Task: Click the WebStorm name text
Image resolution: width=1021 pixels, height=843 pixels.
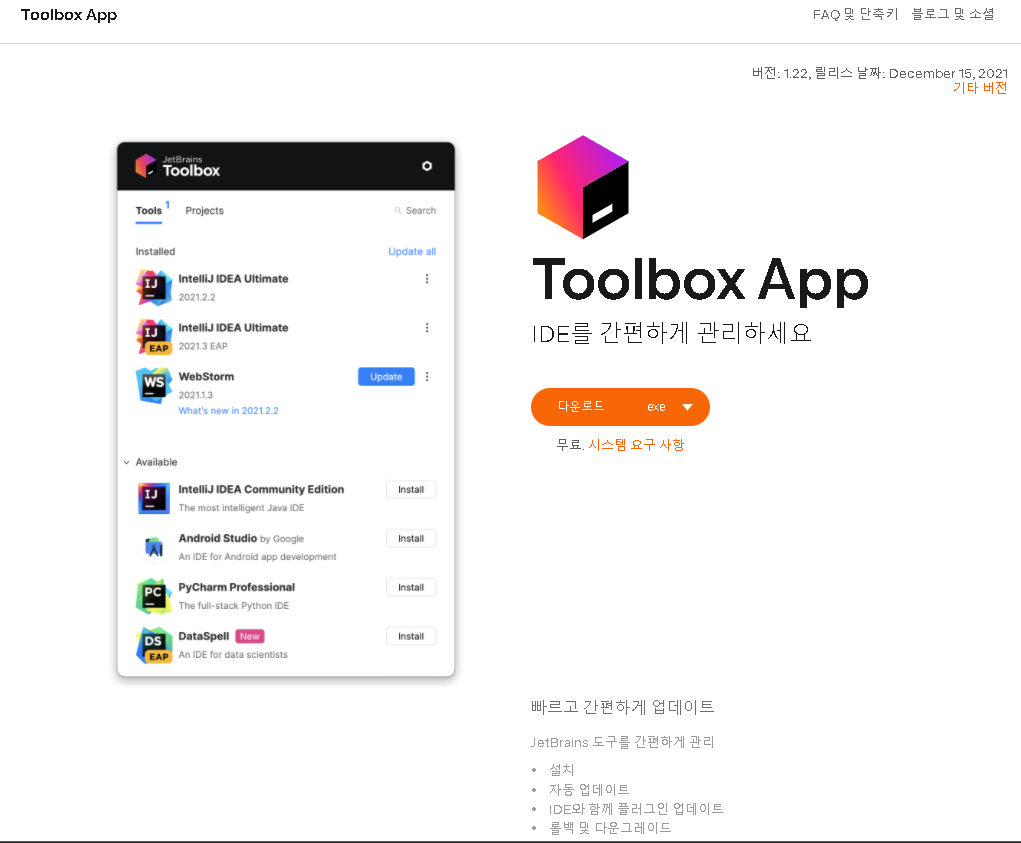Action: click(206, 376)
